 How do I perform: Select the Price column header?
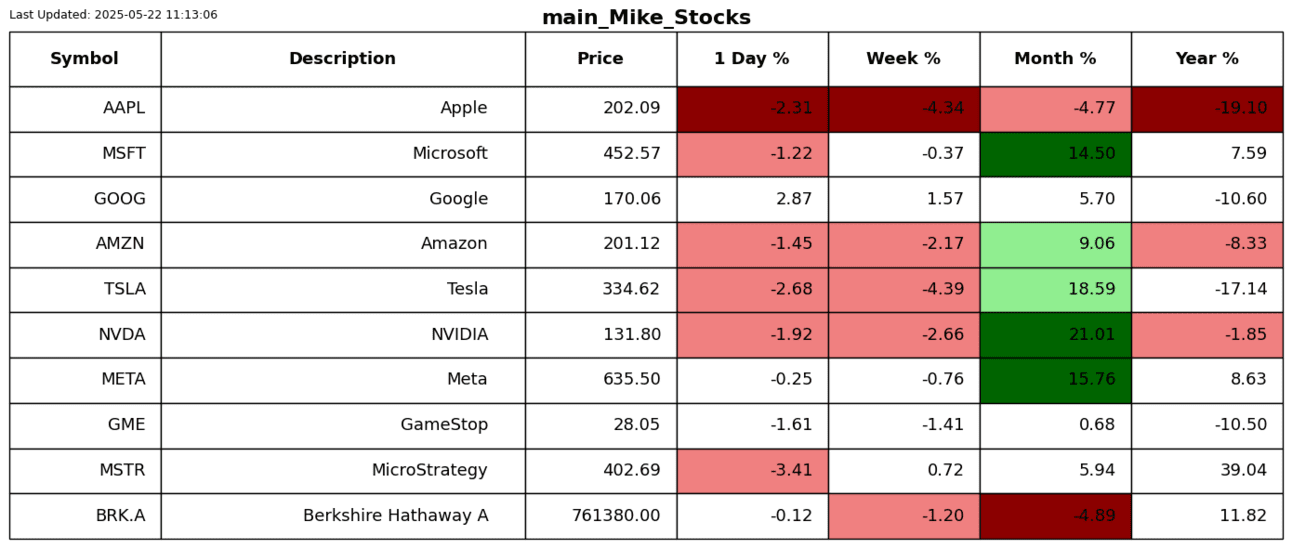[x=600, y=59]
